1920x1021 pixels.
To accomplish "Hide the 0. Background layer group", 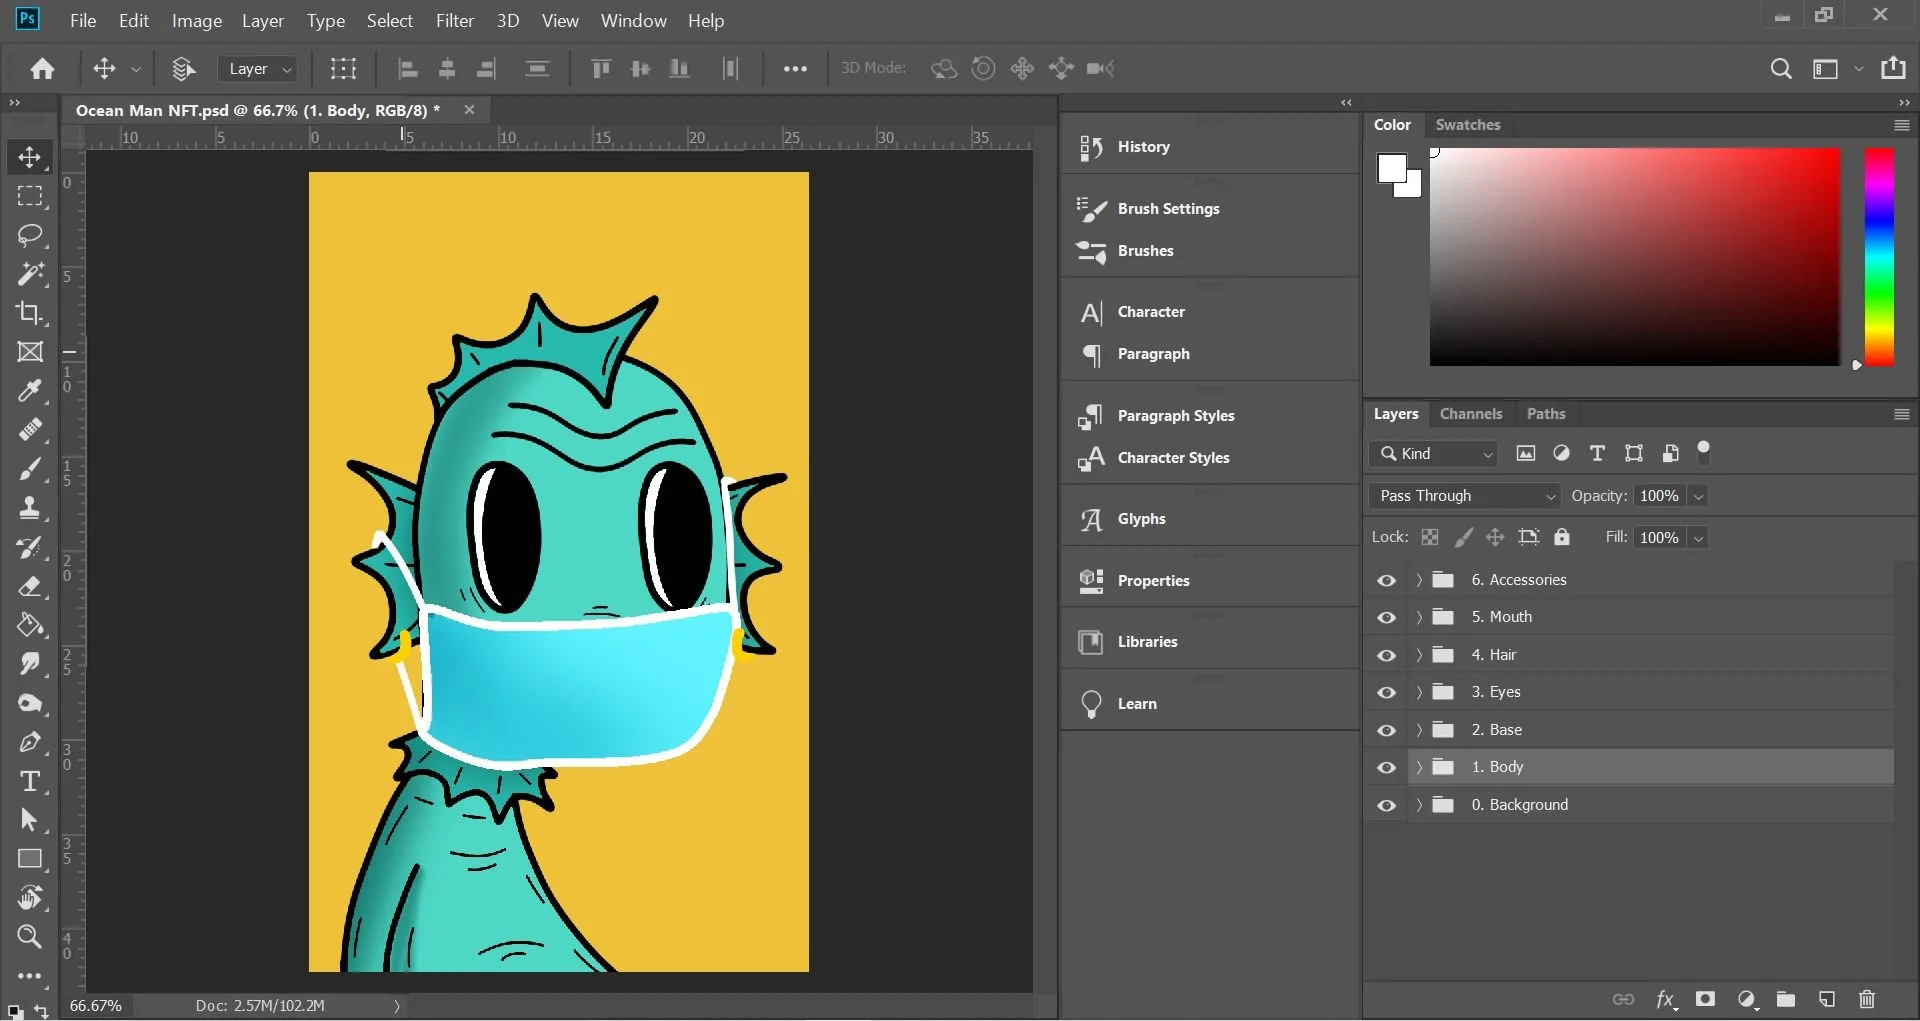I will tap(1386, 805).
